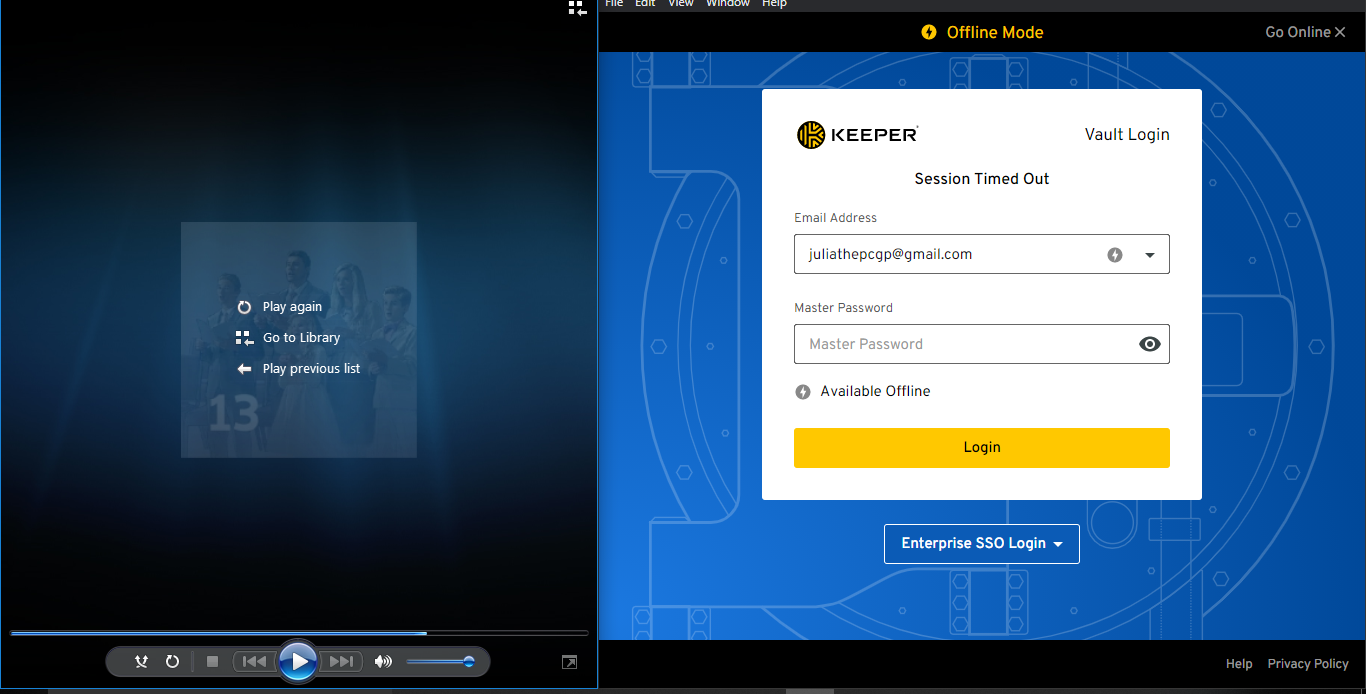Click the media player volume slider
Image resolution: width=1366 pixels, height=694 pixels.
coord(440,661)
